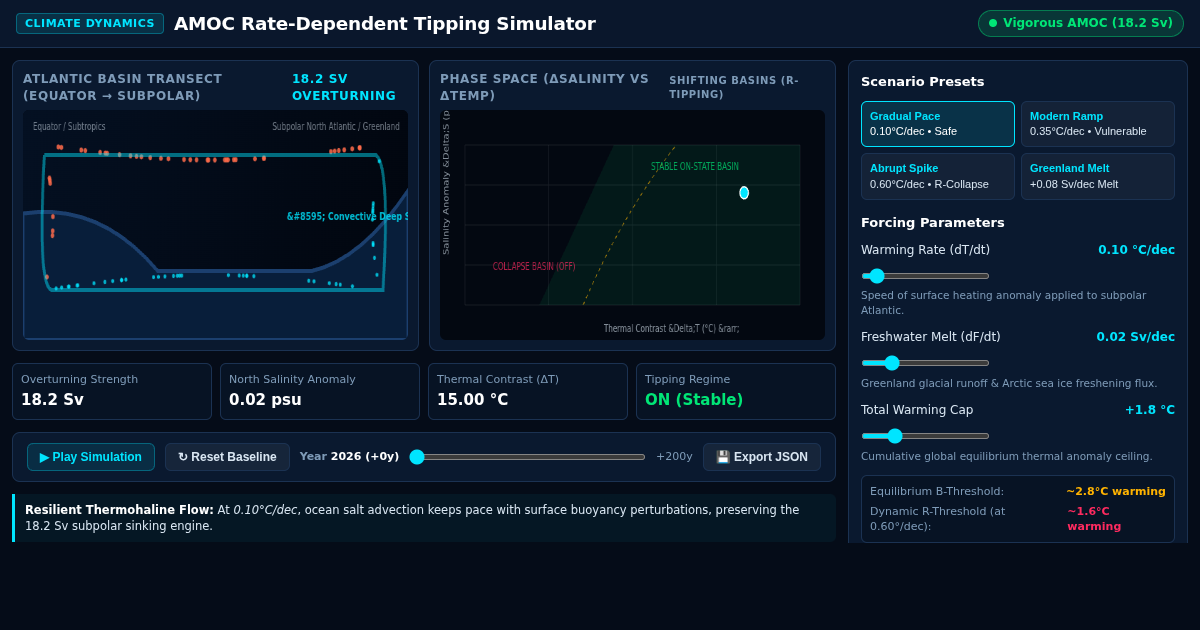1200x630 pixels.
Task: Adjust the Freshwater Melt slider
Action: 925,363
